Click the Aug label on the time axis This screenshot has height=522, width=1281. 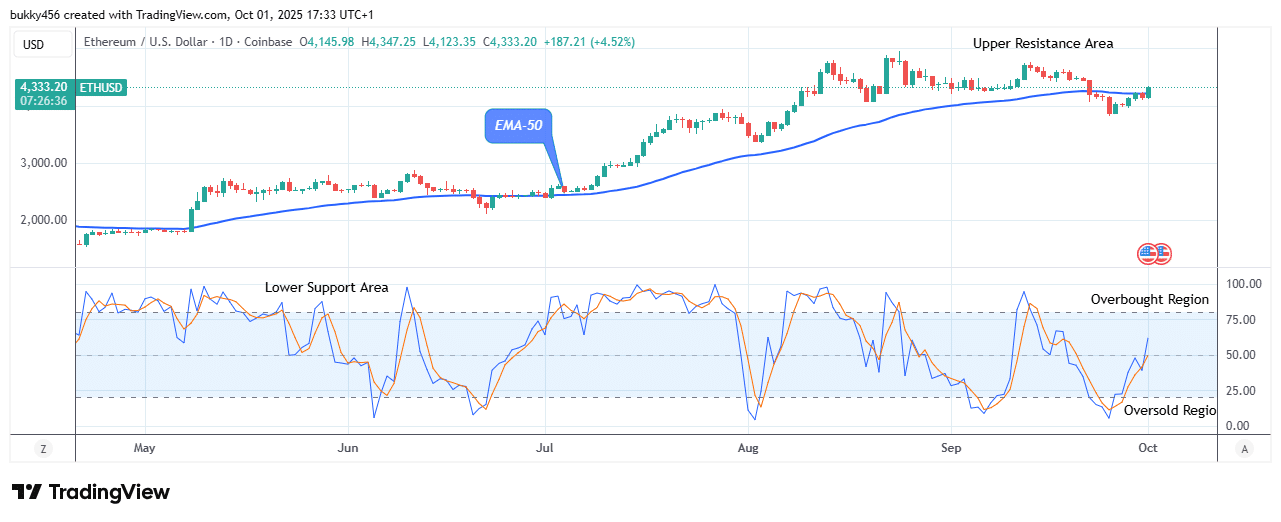coord(748,448)
